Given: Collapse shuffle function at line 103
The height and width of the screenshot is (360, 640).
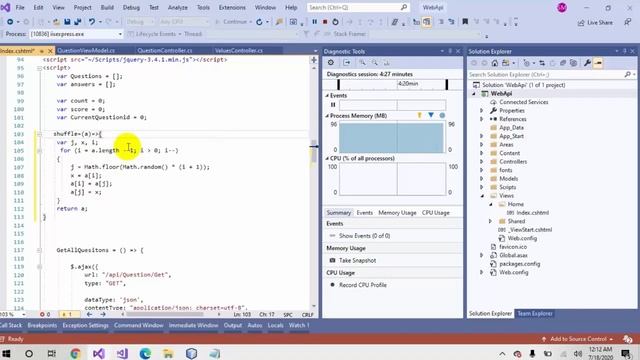Looking at the screenshot, I should click(39, 134).
